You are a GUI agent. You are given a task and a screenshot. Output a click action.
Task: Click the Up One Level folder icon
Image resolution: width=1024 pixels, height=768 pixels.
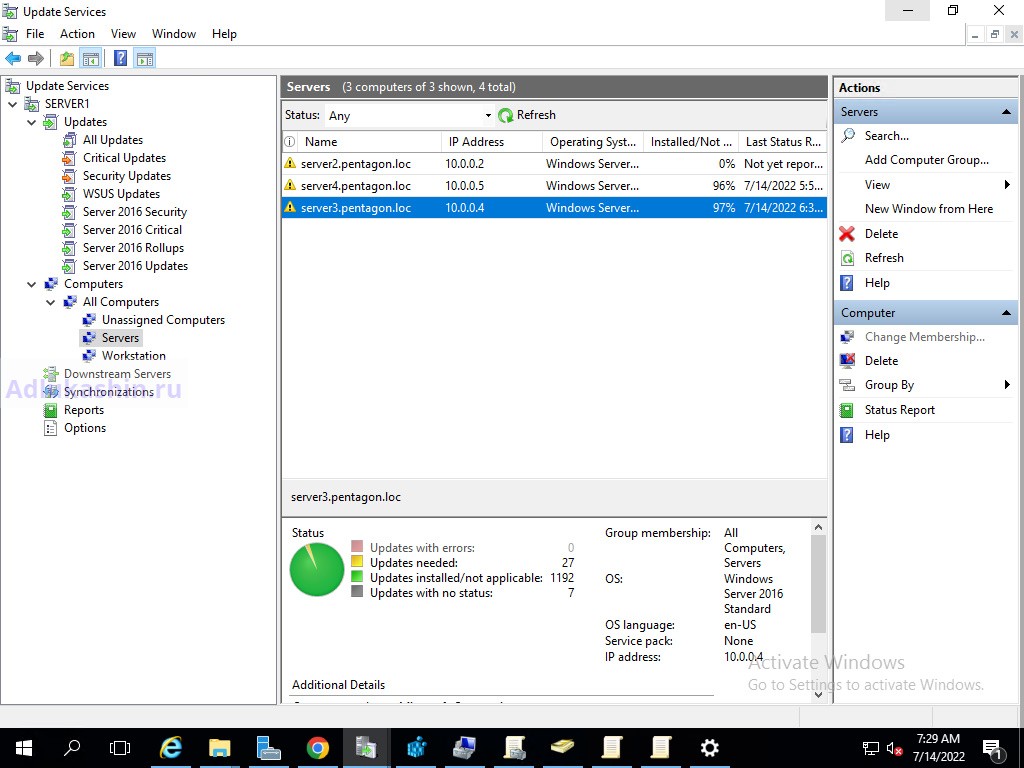(67, 59)
